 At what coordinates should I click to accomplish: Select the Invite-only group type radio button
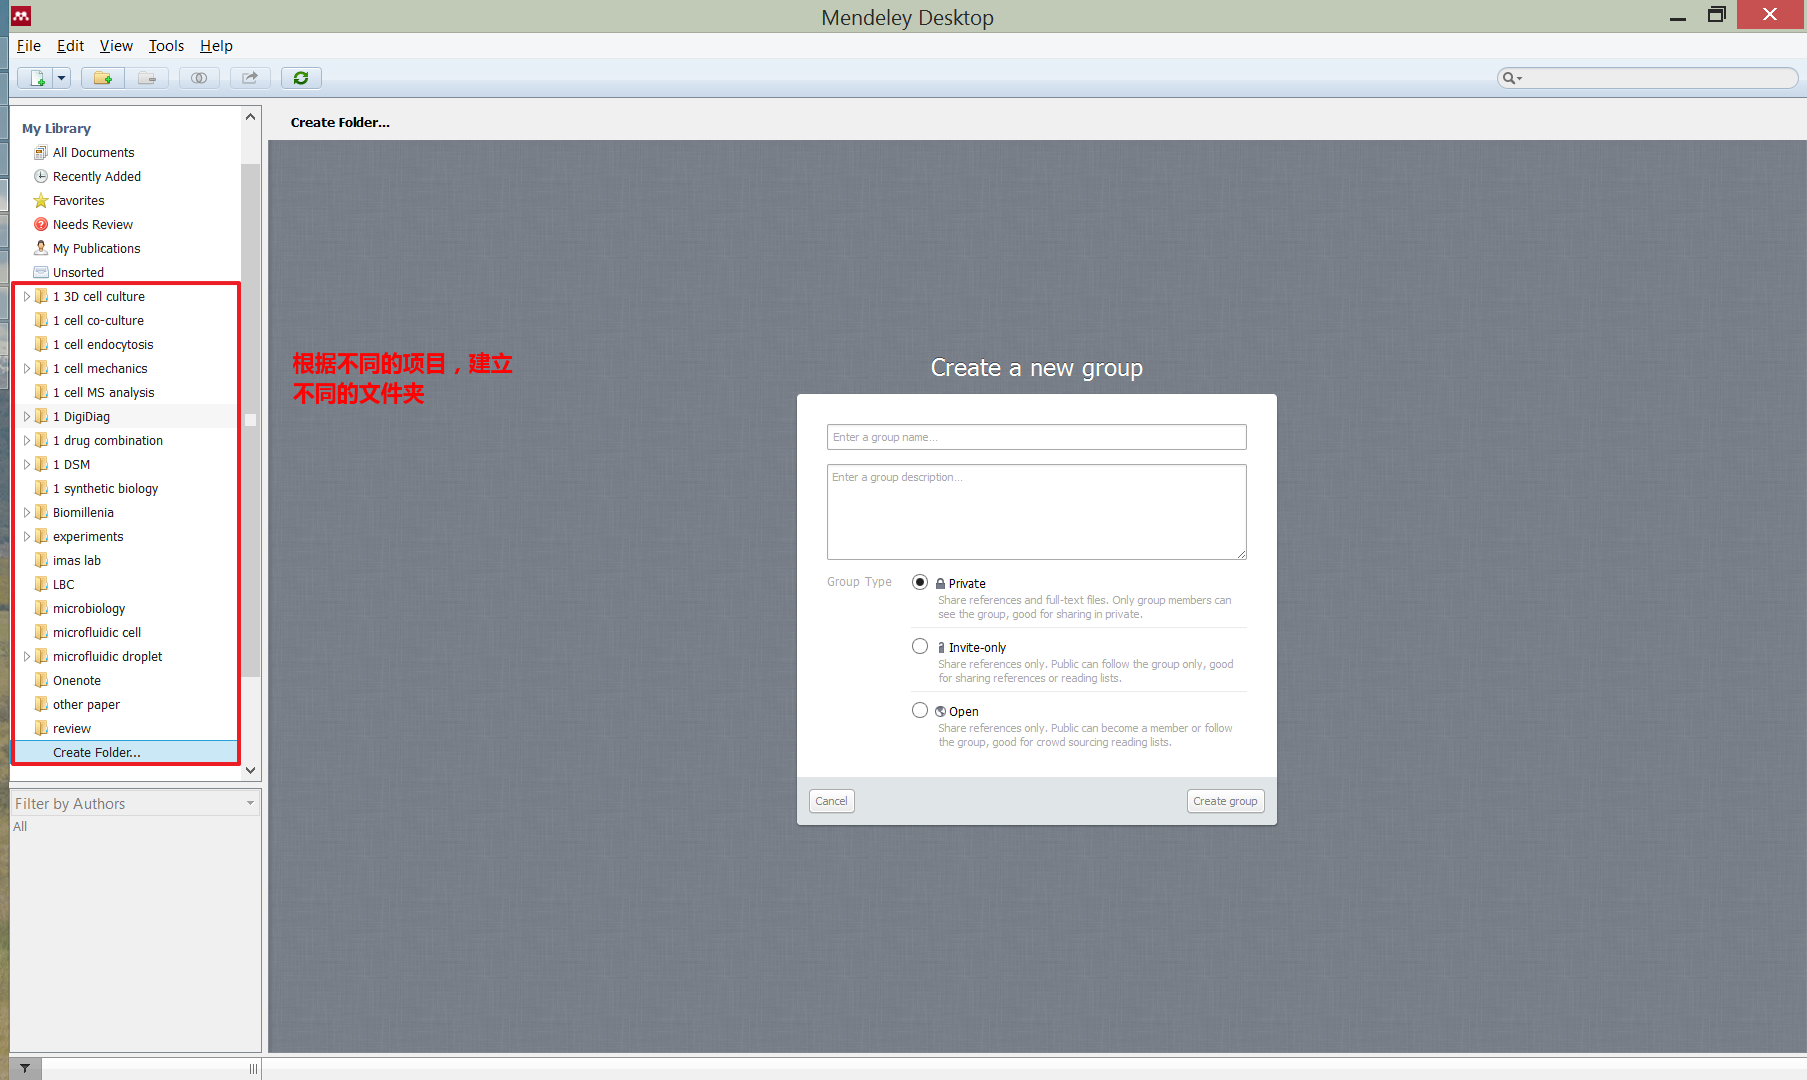tap(920, 646)
